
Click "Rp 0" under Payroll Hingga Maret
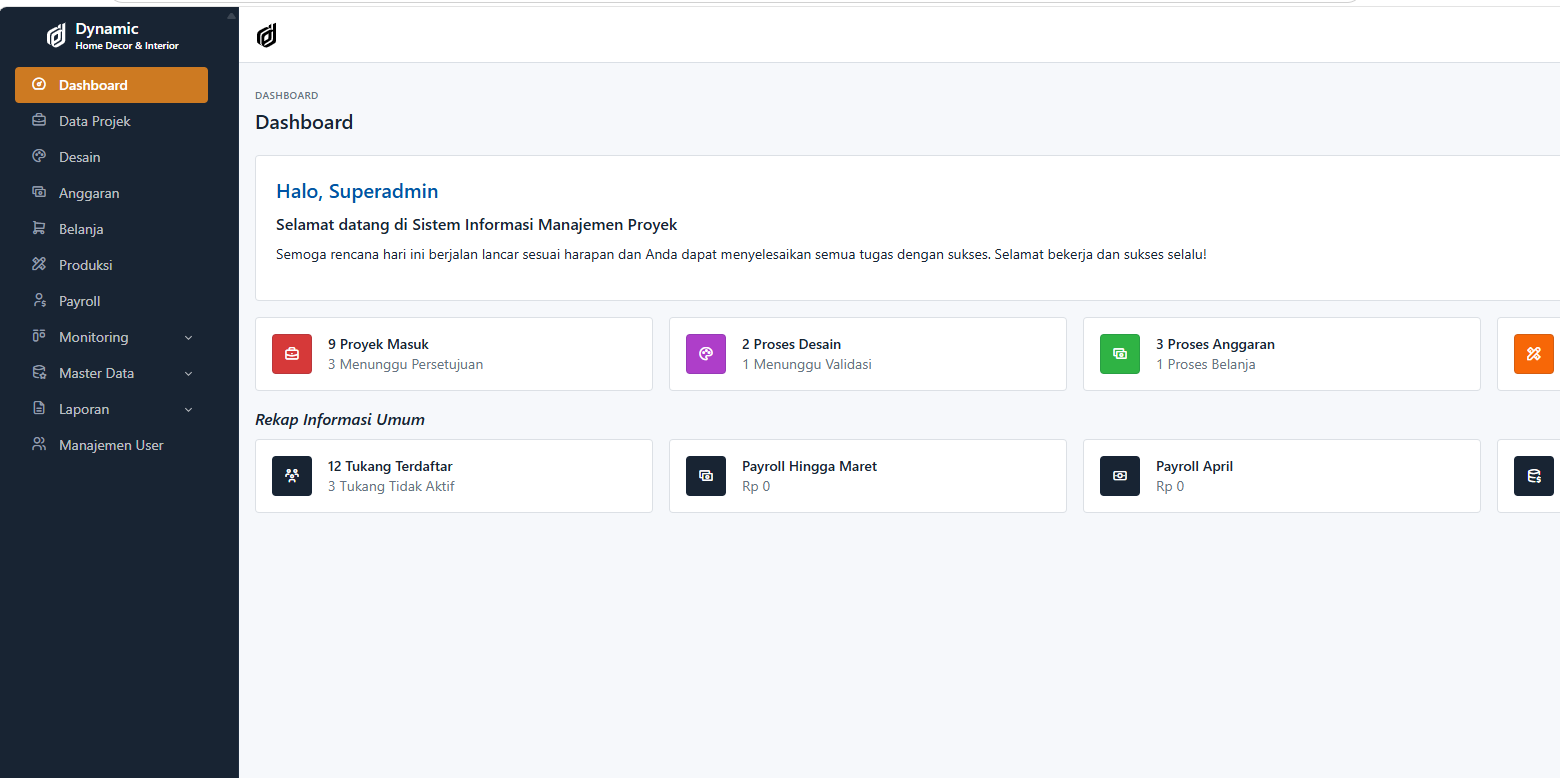click(756, 486)
